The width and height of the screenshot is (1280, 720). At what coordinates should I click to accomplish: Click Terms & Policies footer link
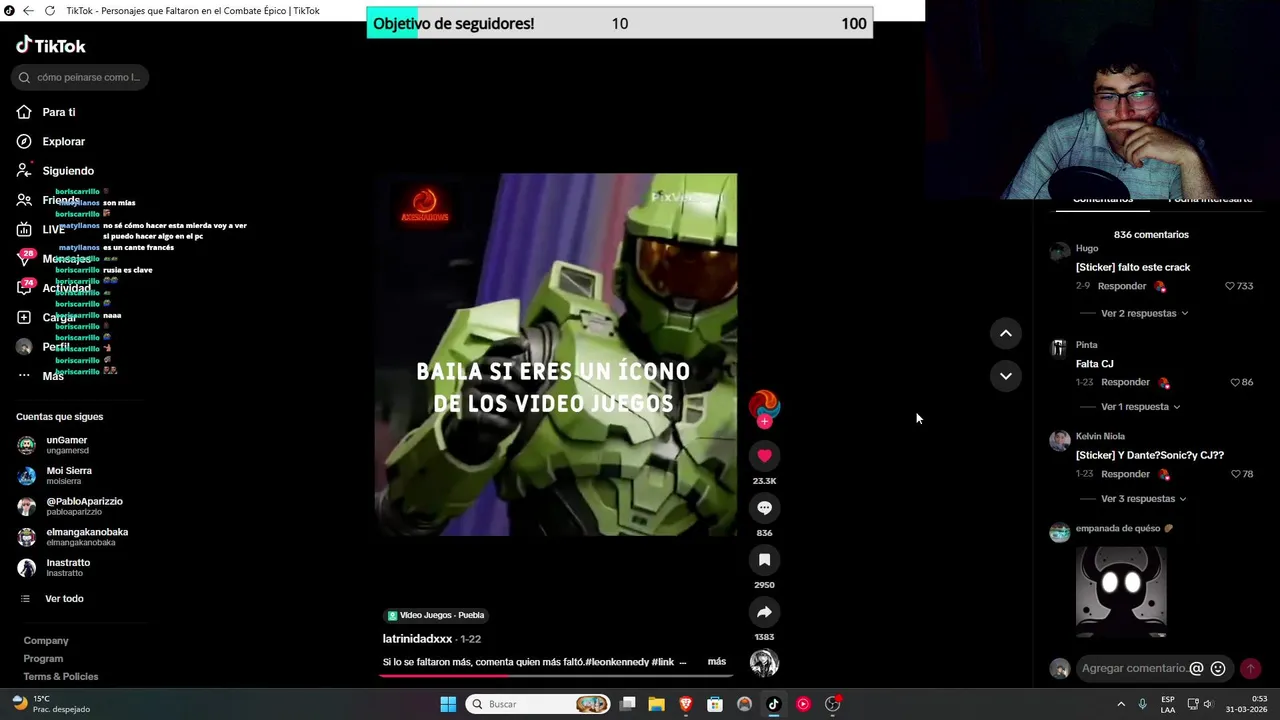coord(60,676)
